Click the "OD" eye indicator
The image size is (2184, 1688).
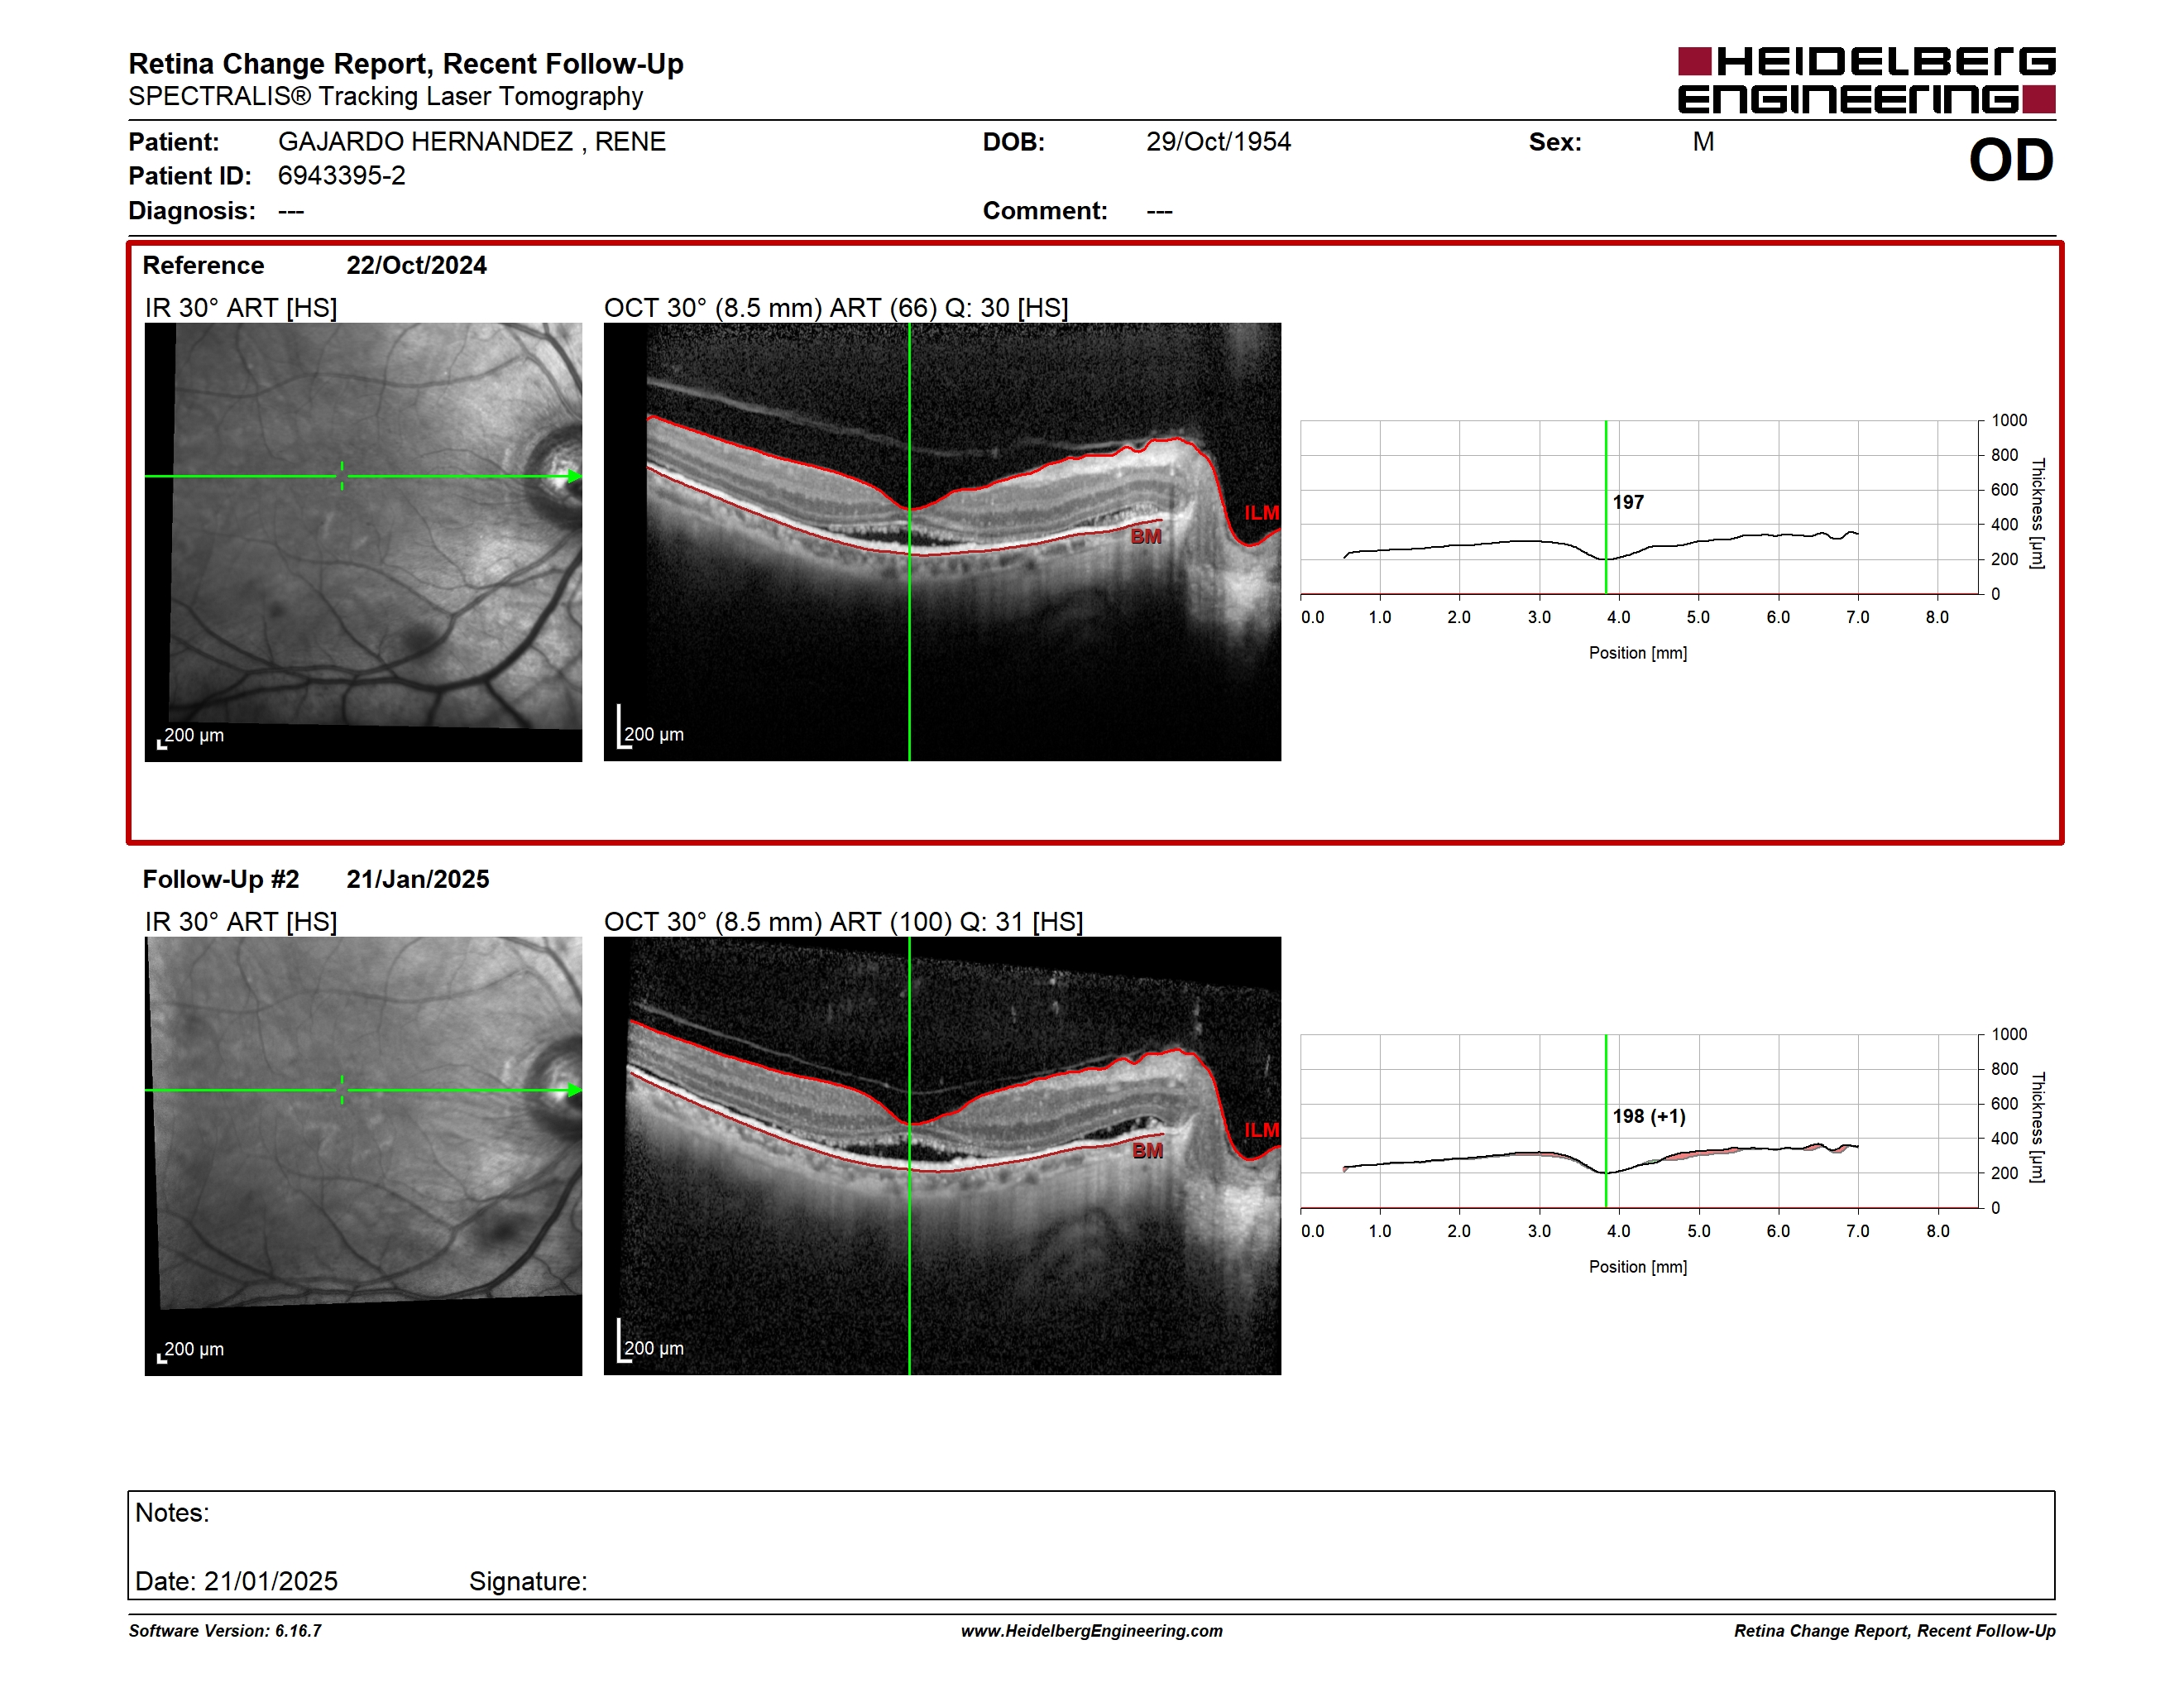tap(2011, 160)
